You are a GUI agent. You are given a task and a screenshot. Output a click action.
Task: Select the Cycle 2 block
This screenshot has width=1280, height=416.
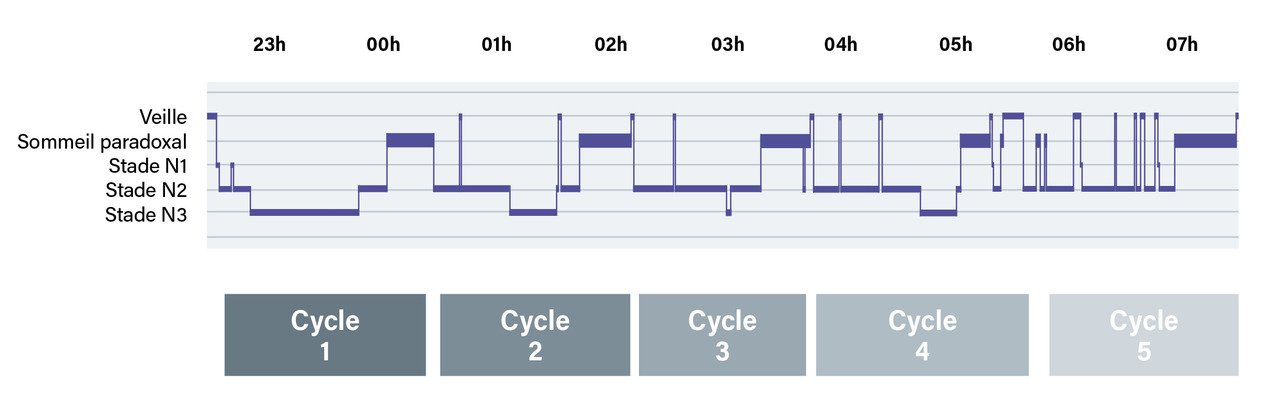(535, 335)
